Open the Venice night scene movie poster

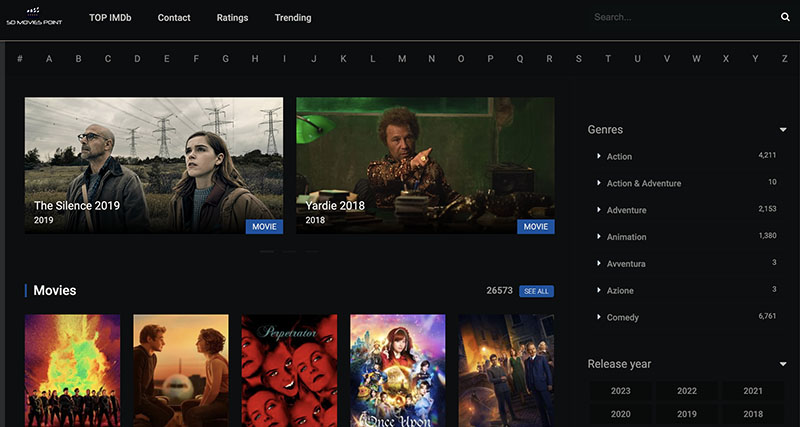506,370
